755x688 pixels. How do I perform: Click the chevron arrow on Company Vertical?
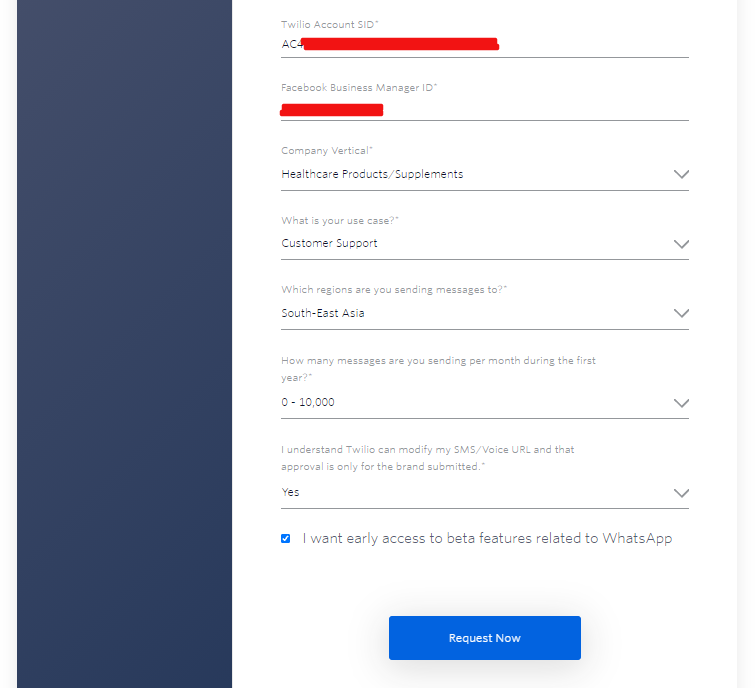[x=681, y=174]
